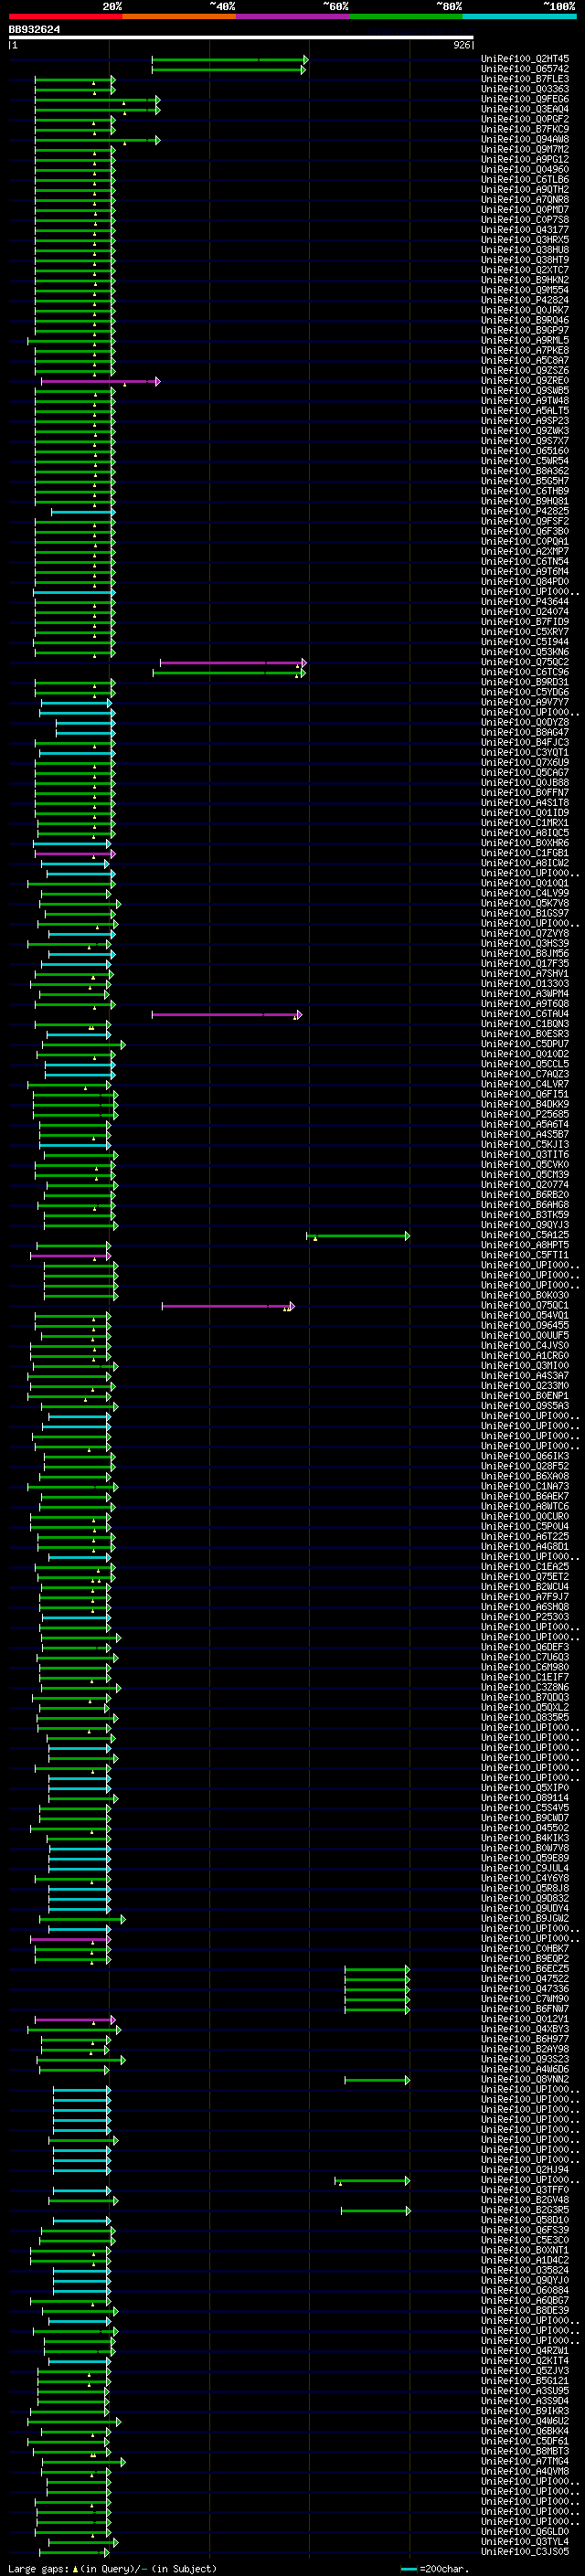Click the orange ~40% identity legend bar

click(x=179, y=17)
